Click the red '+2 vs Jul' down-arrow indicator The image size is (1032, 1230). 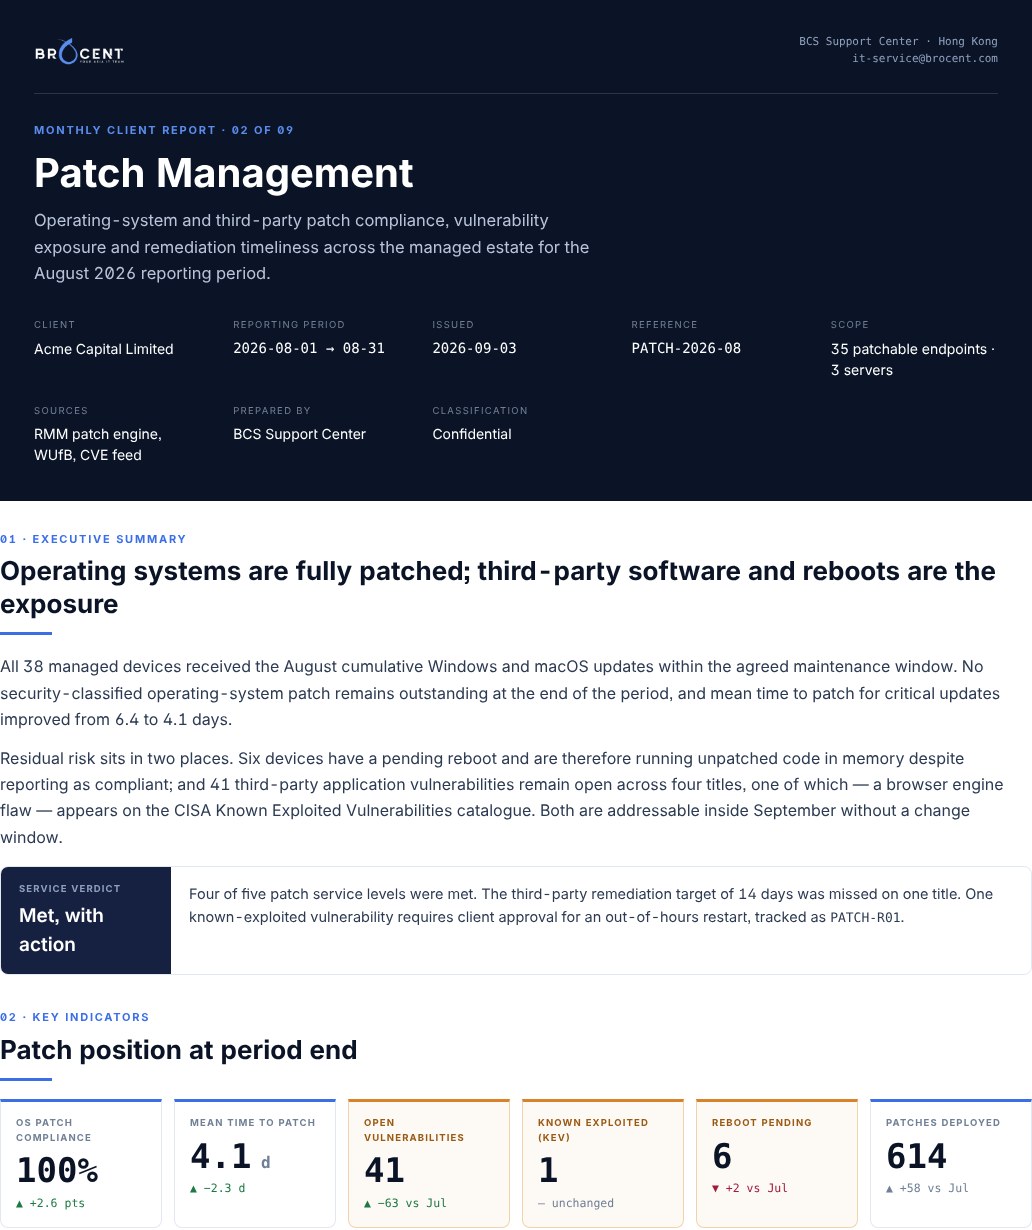click(x=750, y=1188)
